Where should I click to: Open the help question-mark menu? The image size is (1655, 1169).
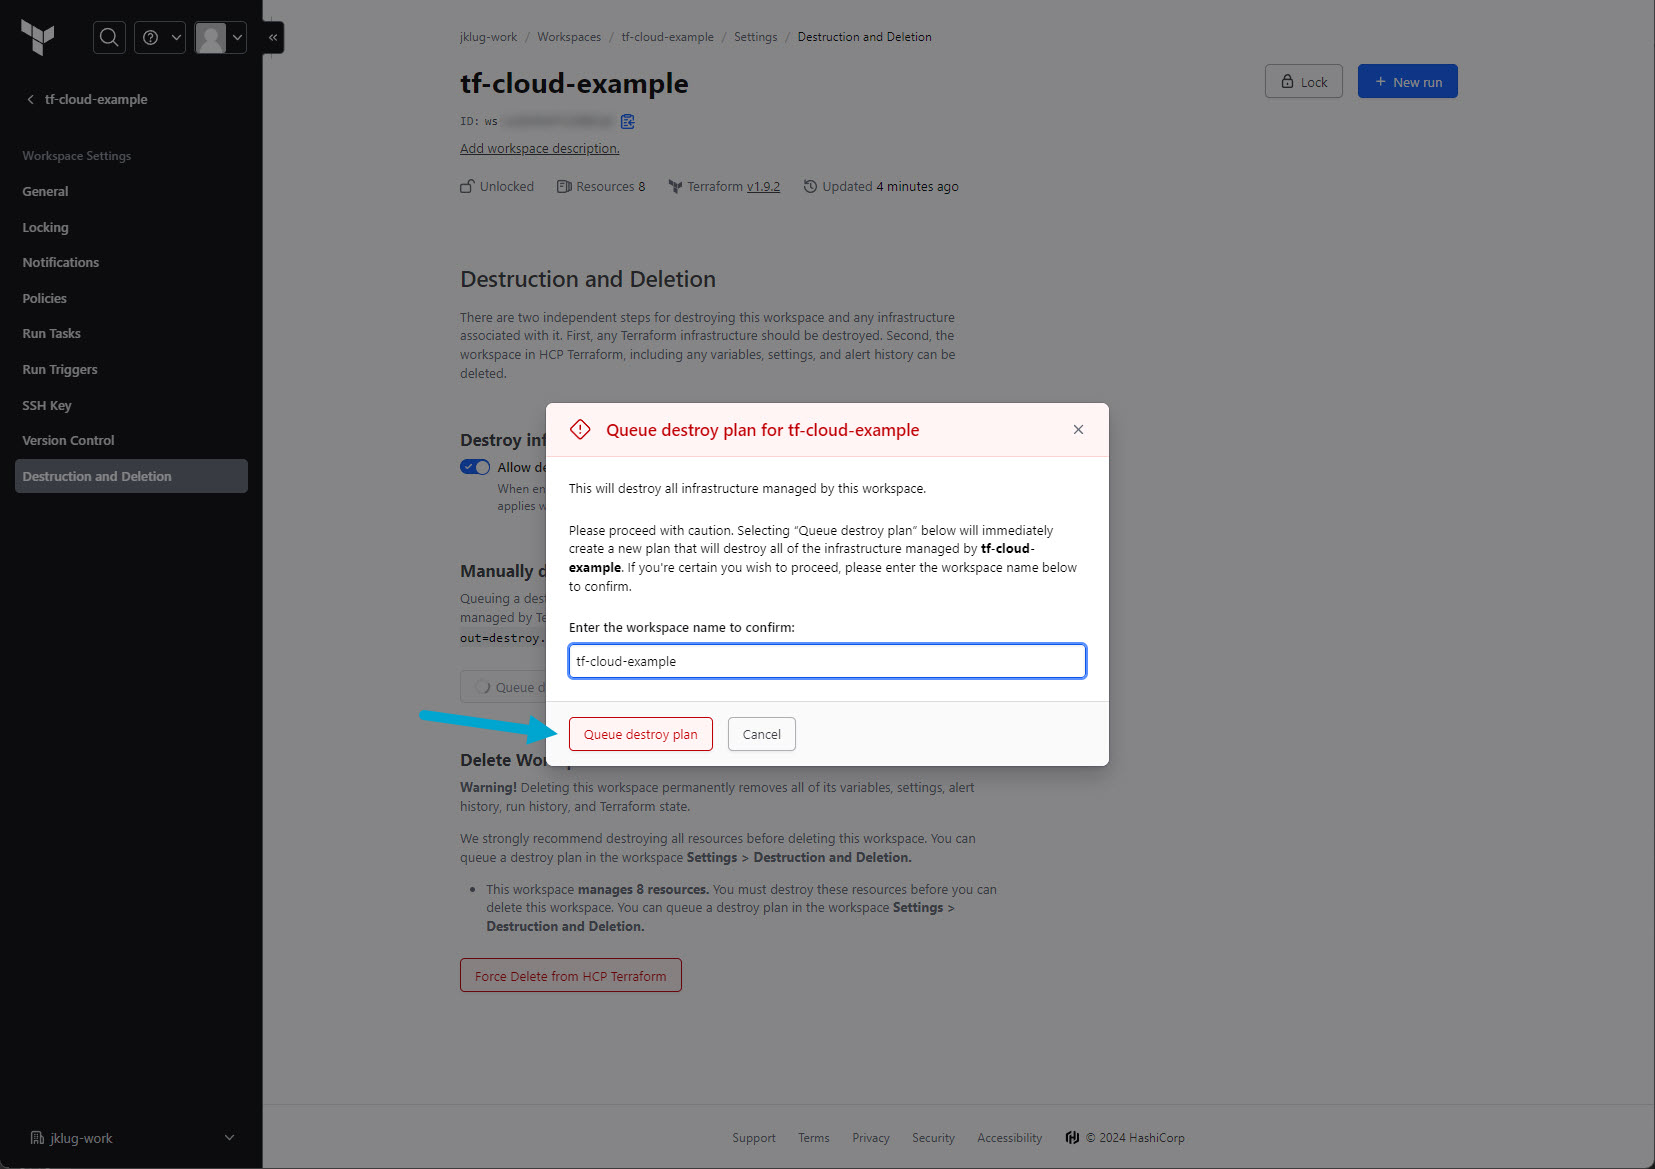161,38
